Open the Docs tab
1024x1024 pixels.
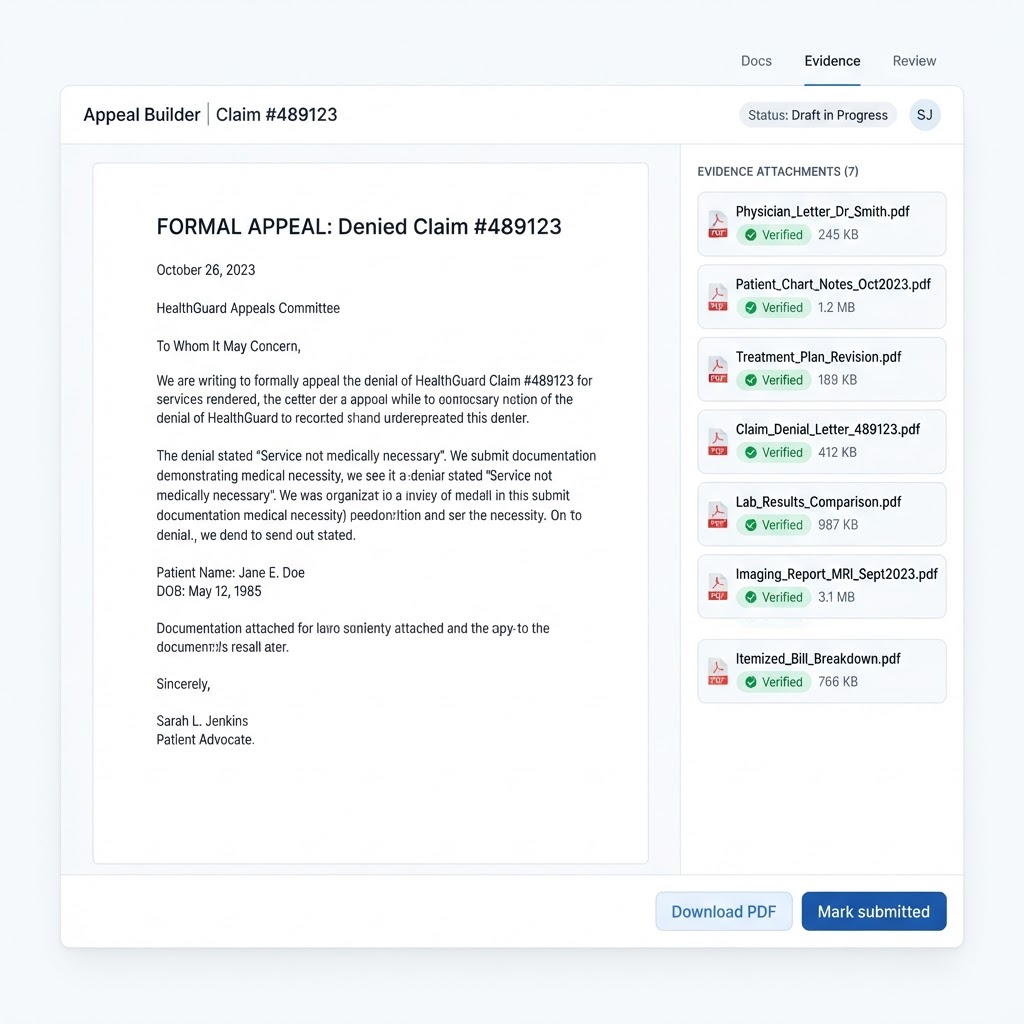pos(756,61)
